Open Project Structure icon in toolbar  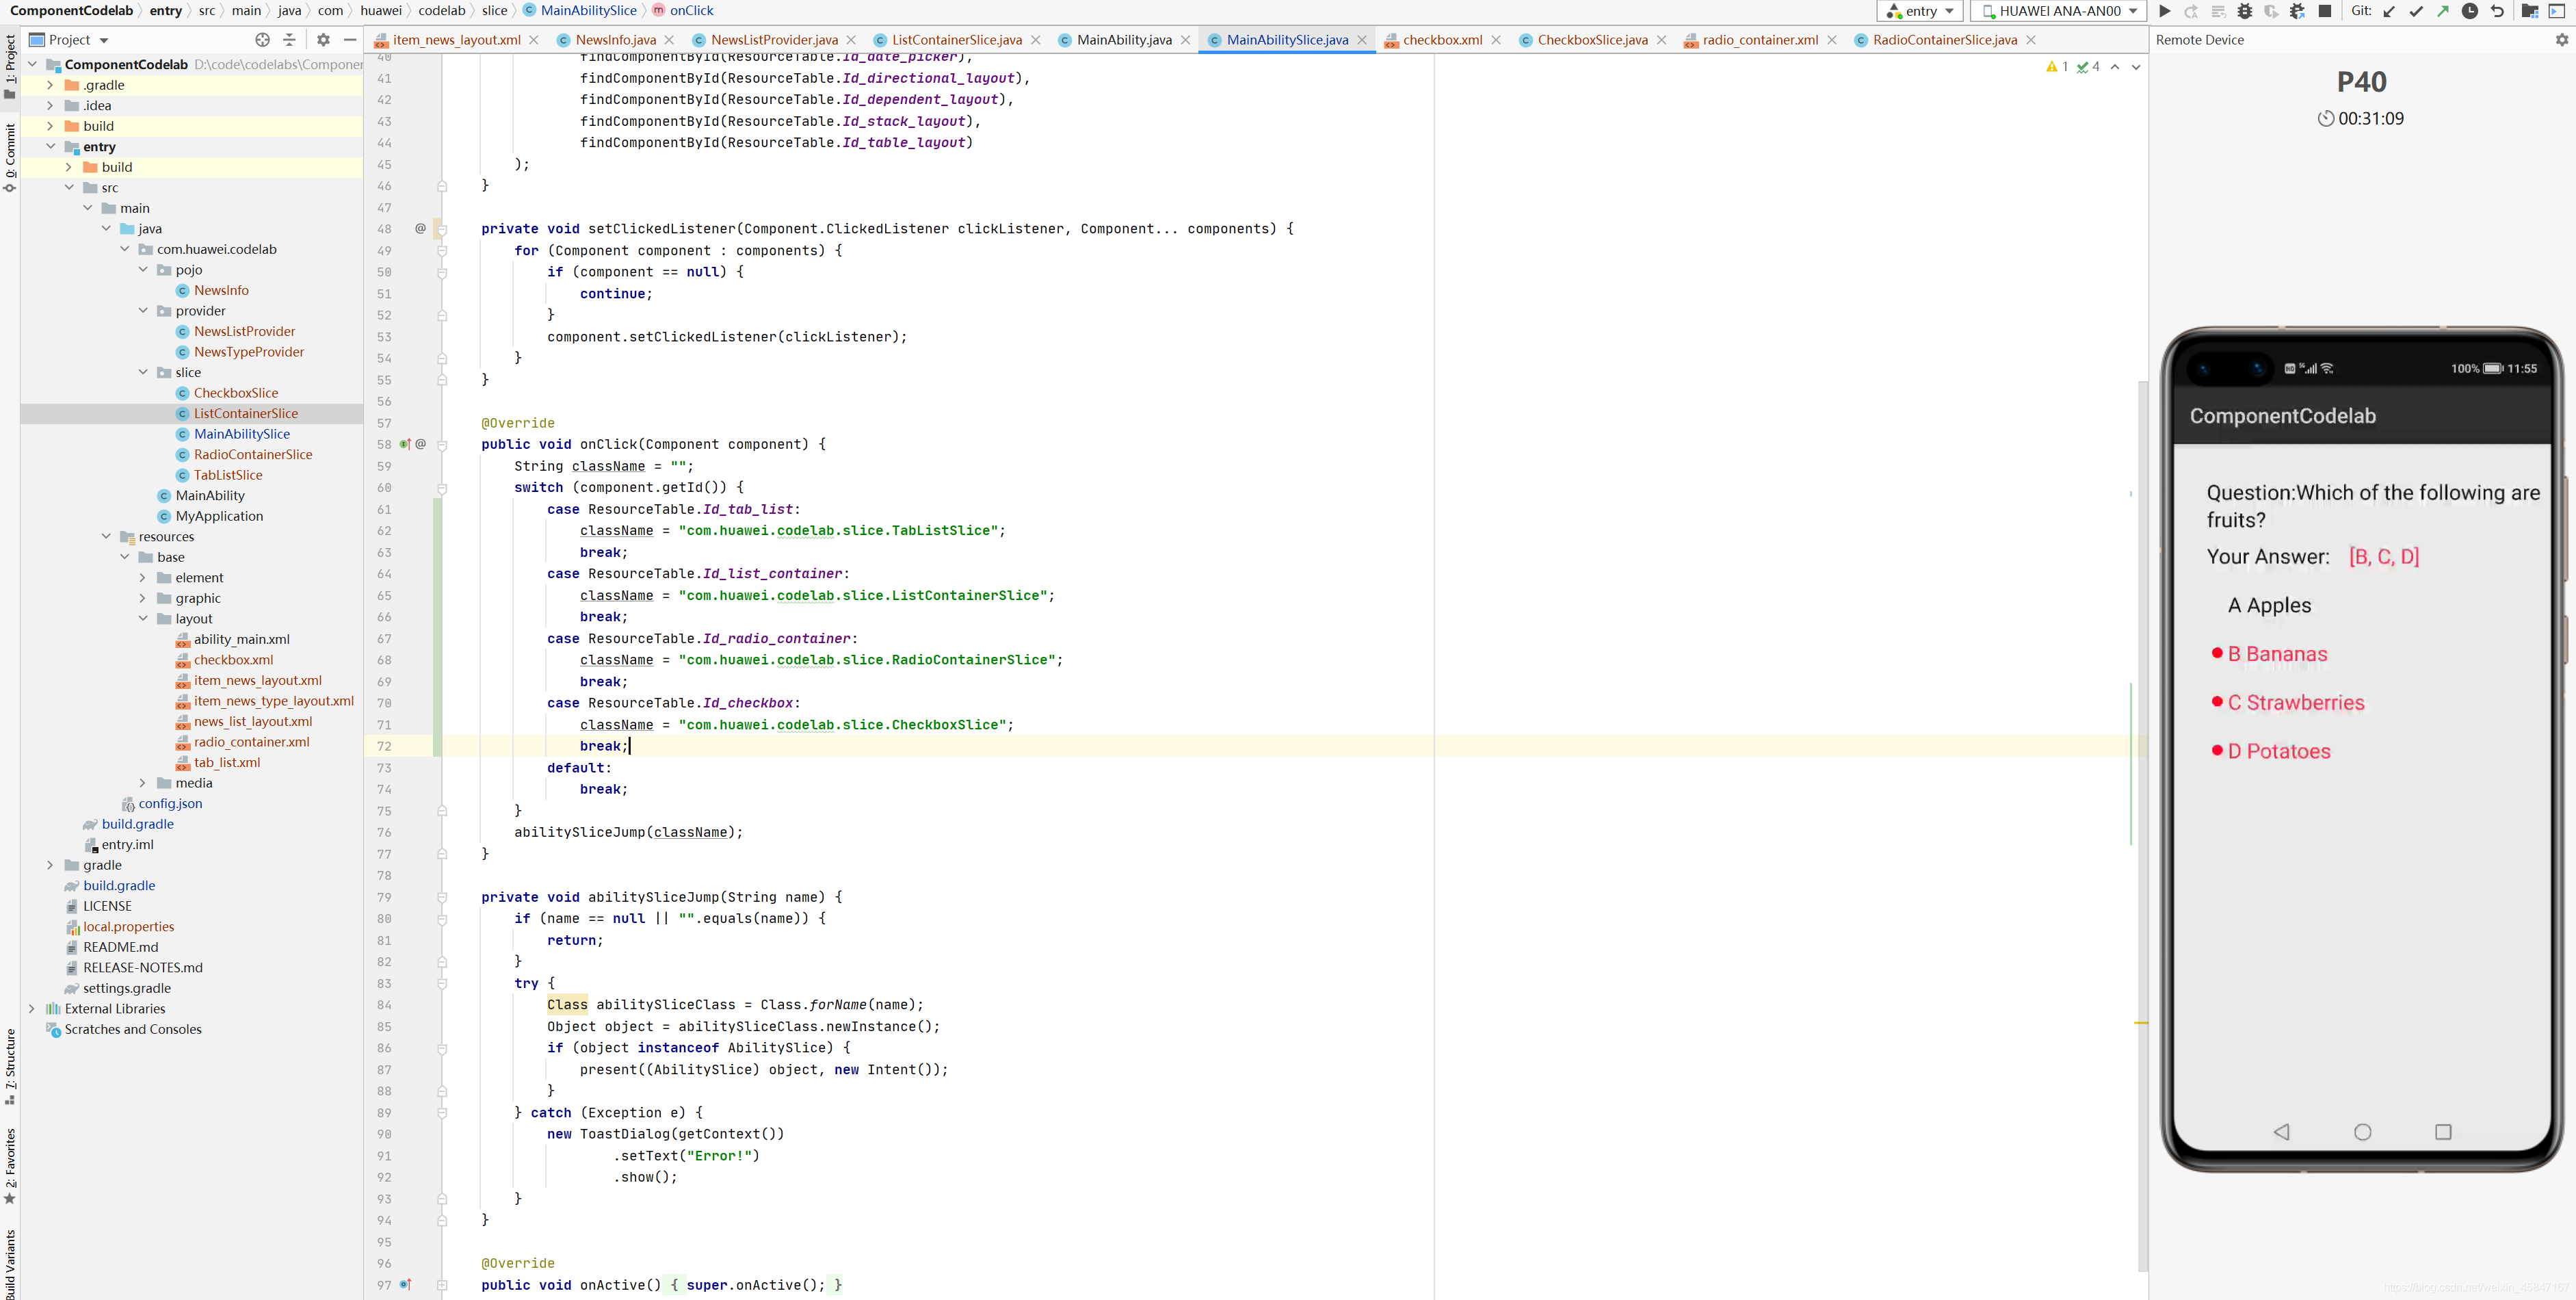(2530, 11)
